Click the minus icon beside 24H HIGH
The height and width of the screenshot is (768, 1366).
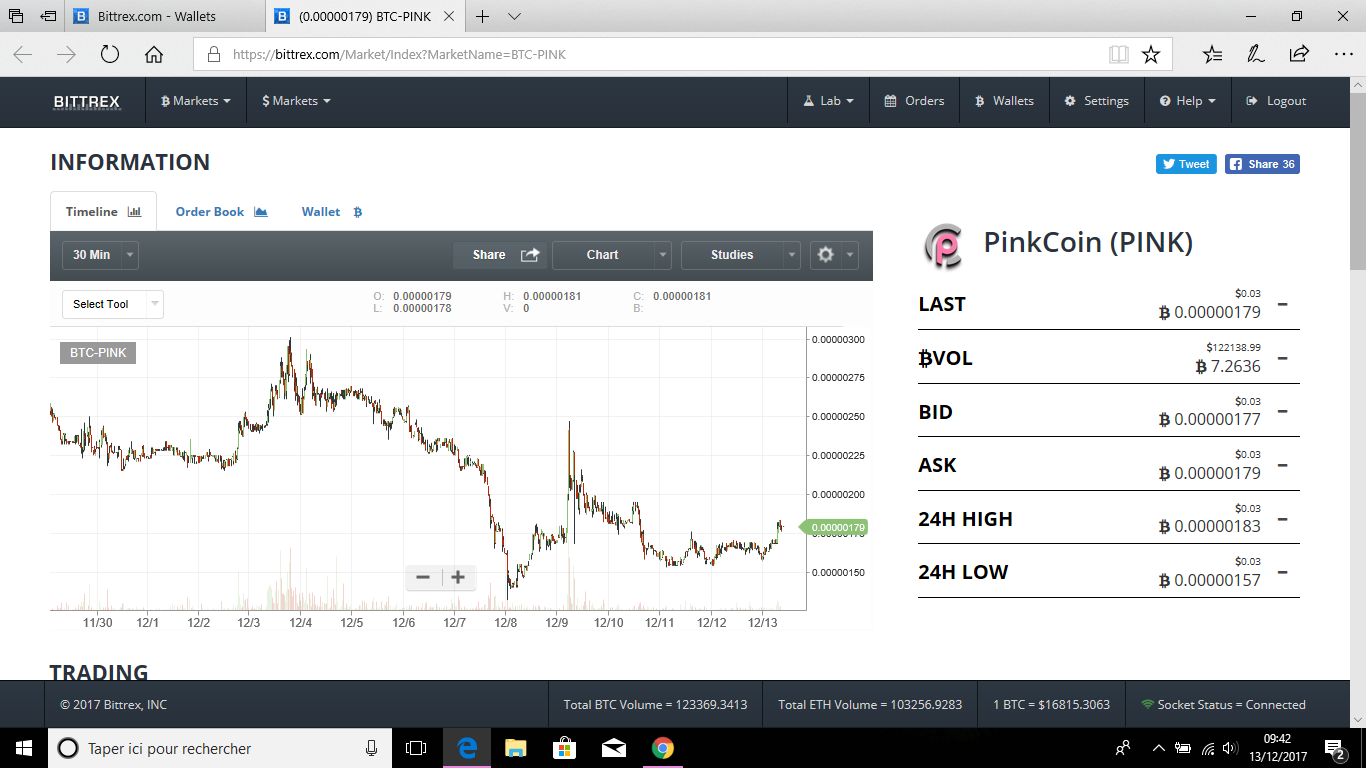click(x=1283, y=519)
